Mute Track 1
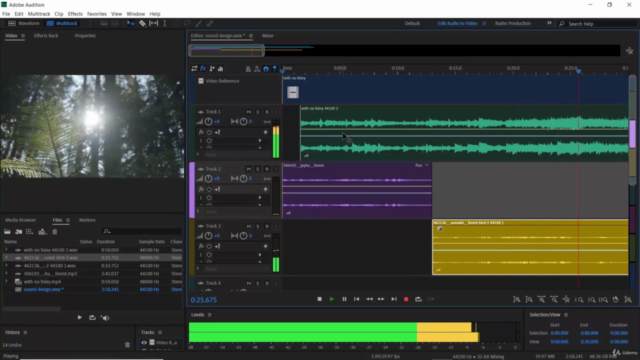The image size is (640, 360). 249,112
